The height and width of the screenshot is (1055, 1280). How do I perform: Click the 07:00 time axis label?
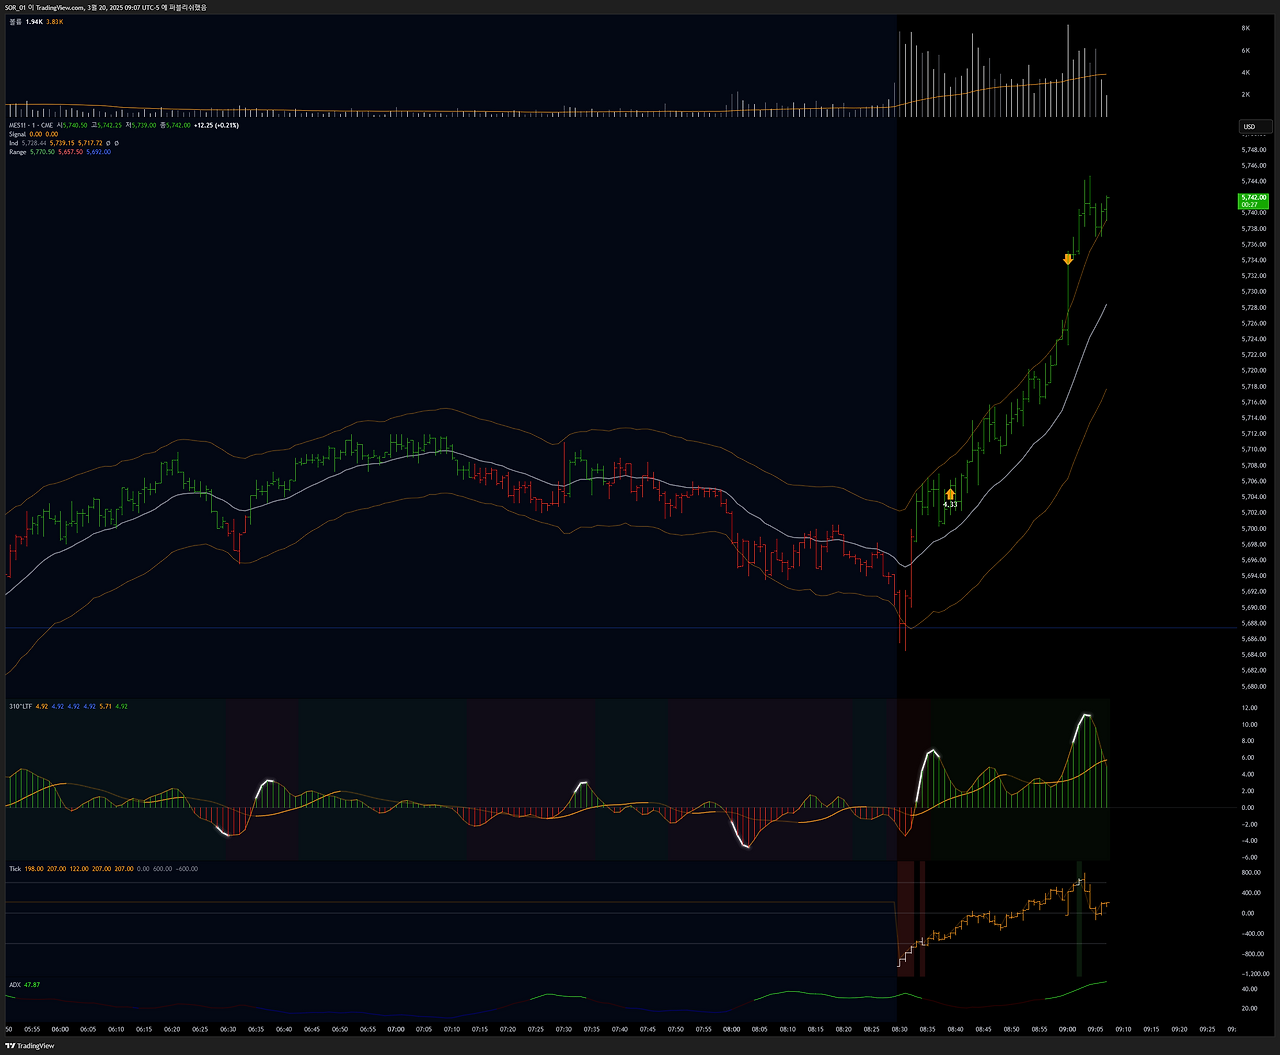click(396, 1028)
